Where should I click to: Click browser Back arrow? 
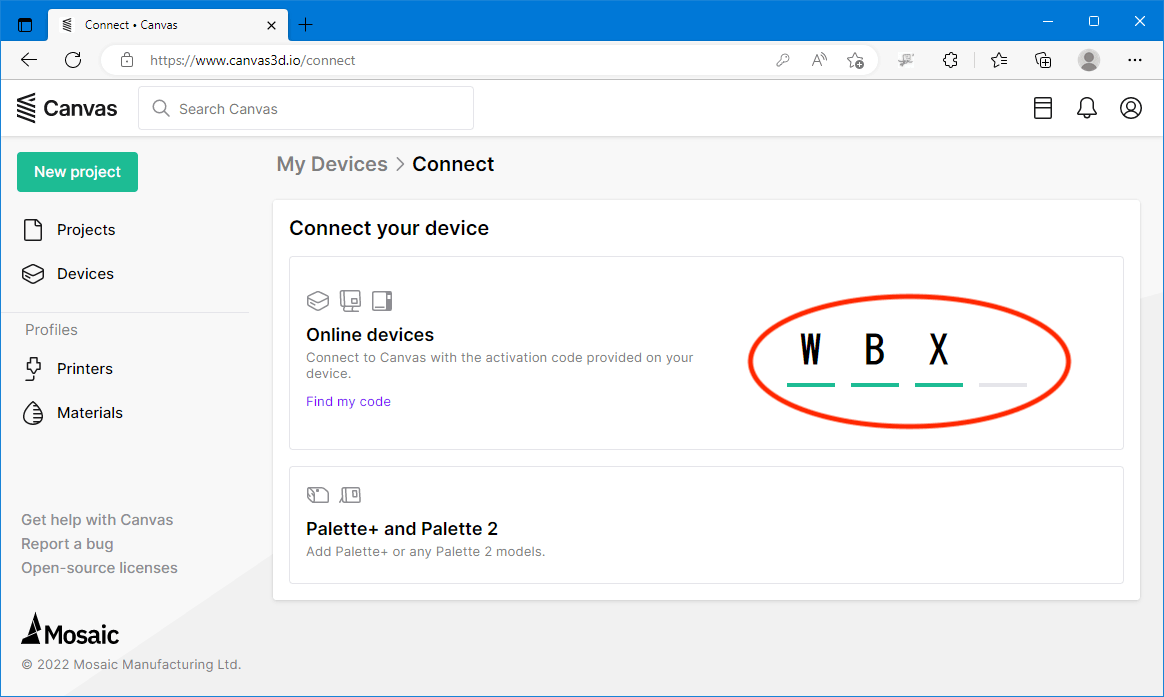point(29,60)
